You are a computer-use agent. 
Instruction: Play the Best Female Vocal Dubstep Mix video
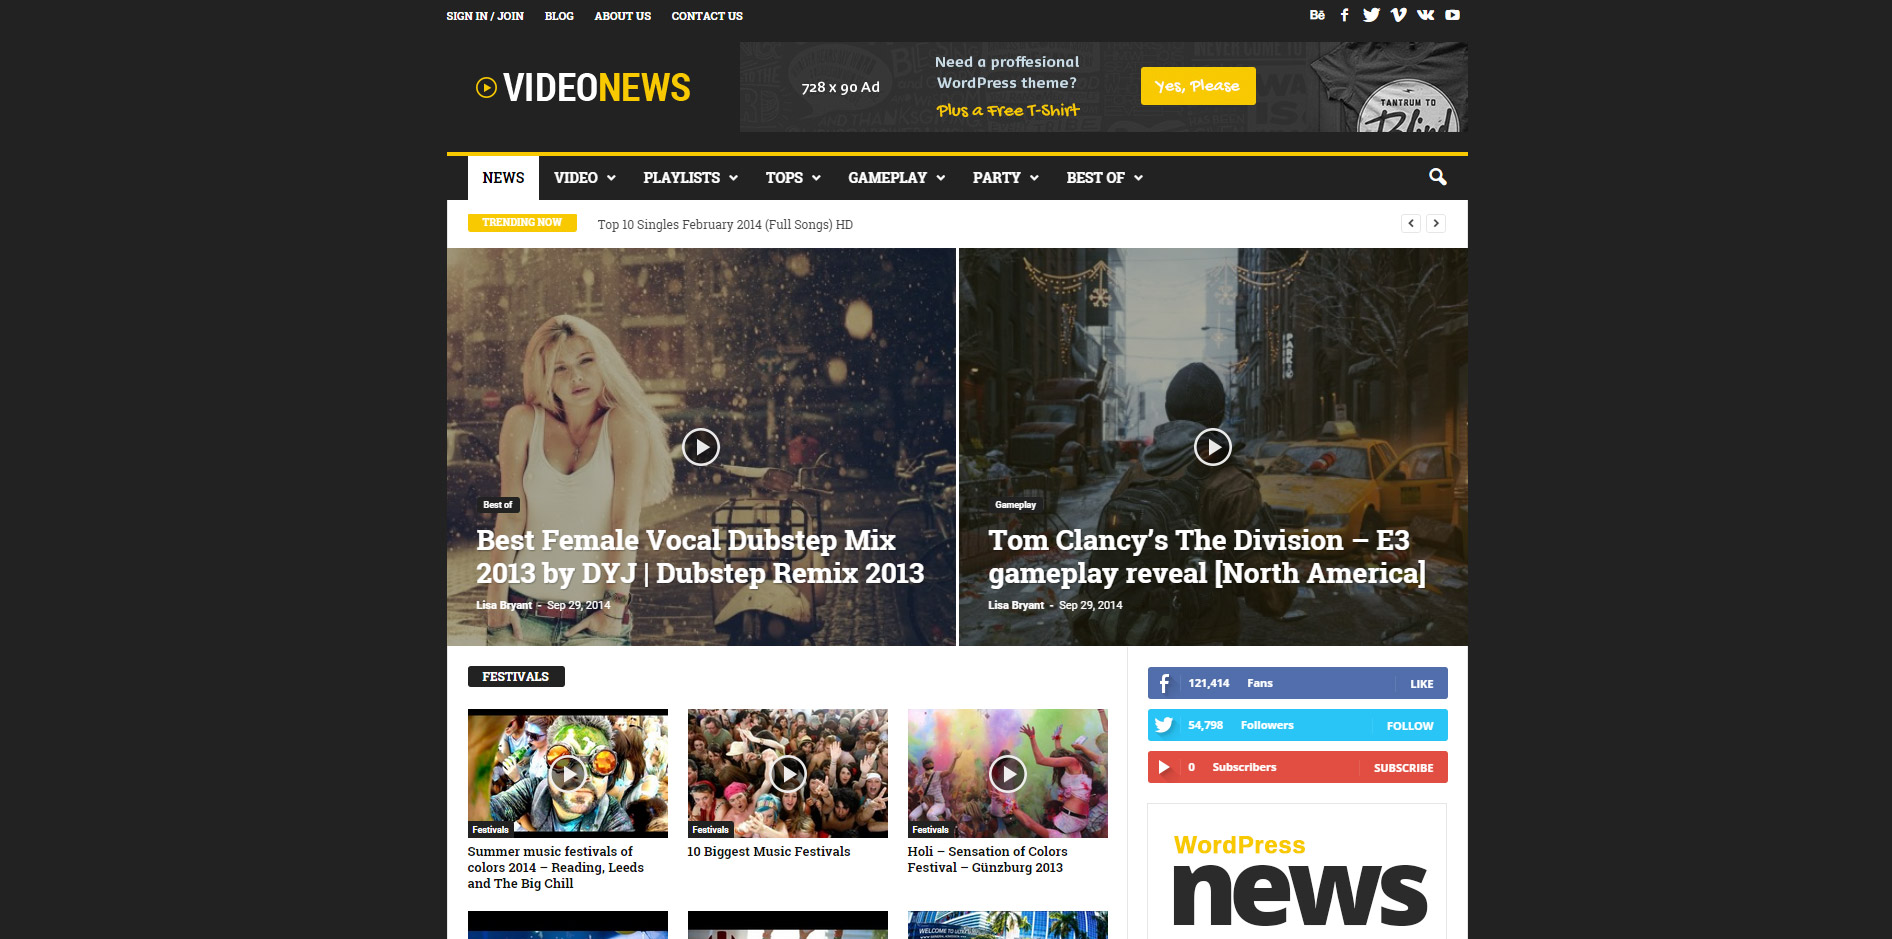[701, 447]
